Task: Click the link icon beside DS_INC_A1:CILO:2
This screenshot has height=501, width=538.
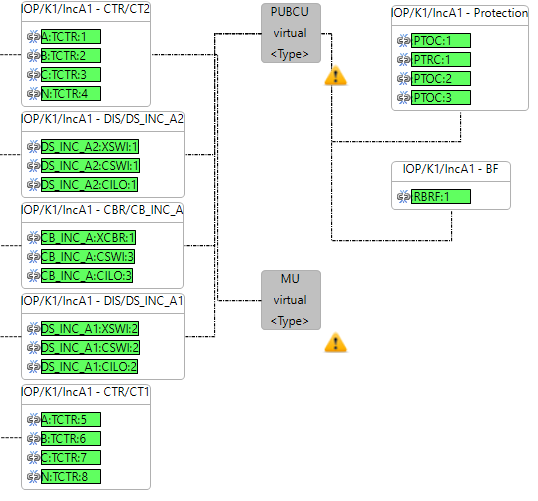Action: [x=34, y=366]
